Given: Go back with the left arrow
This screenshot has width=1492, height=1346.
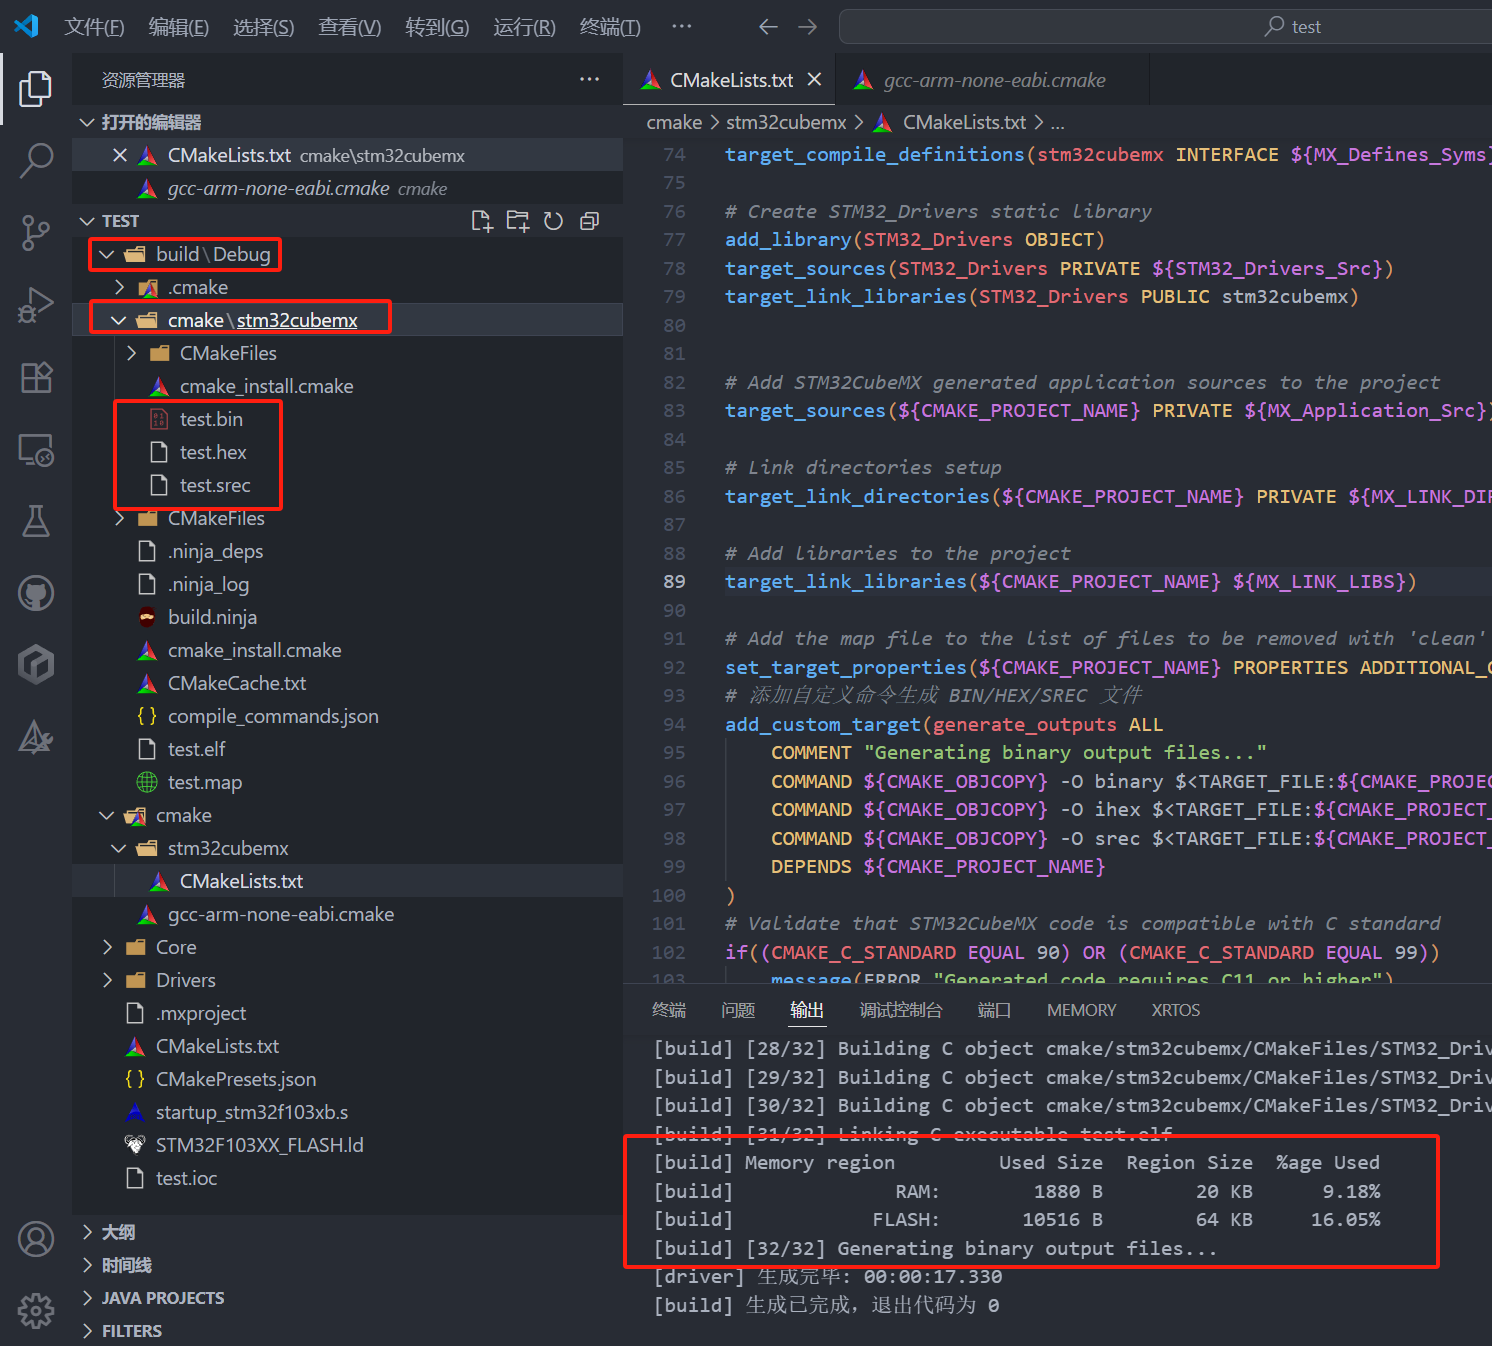Looking at the screenshot, I should pyautogui.click(x=768, y=27).
